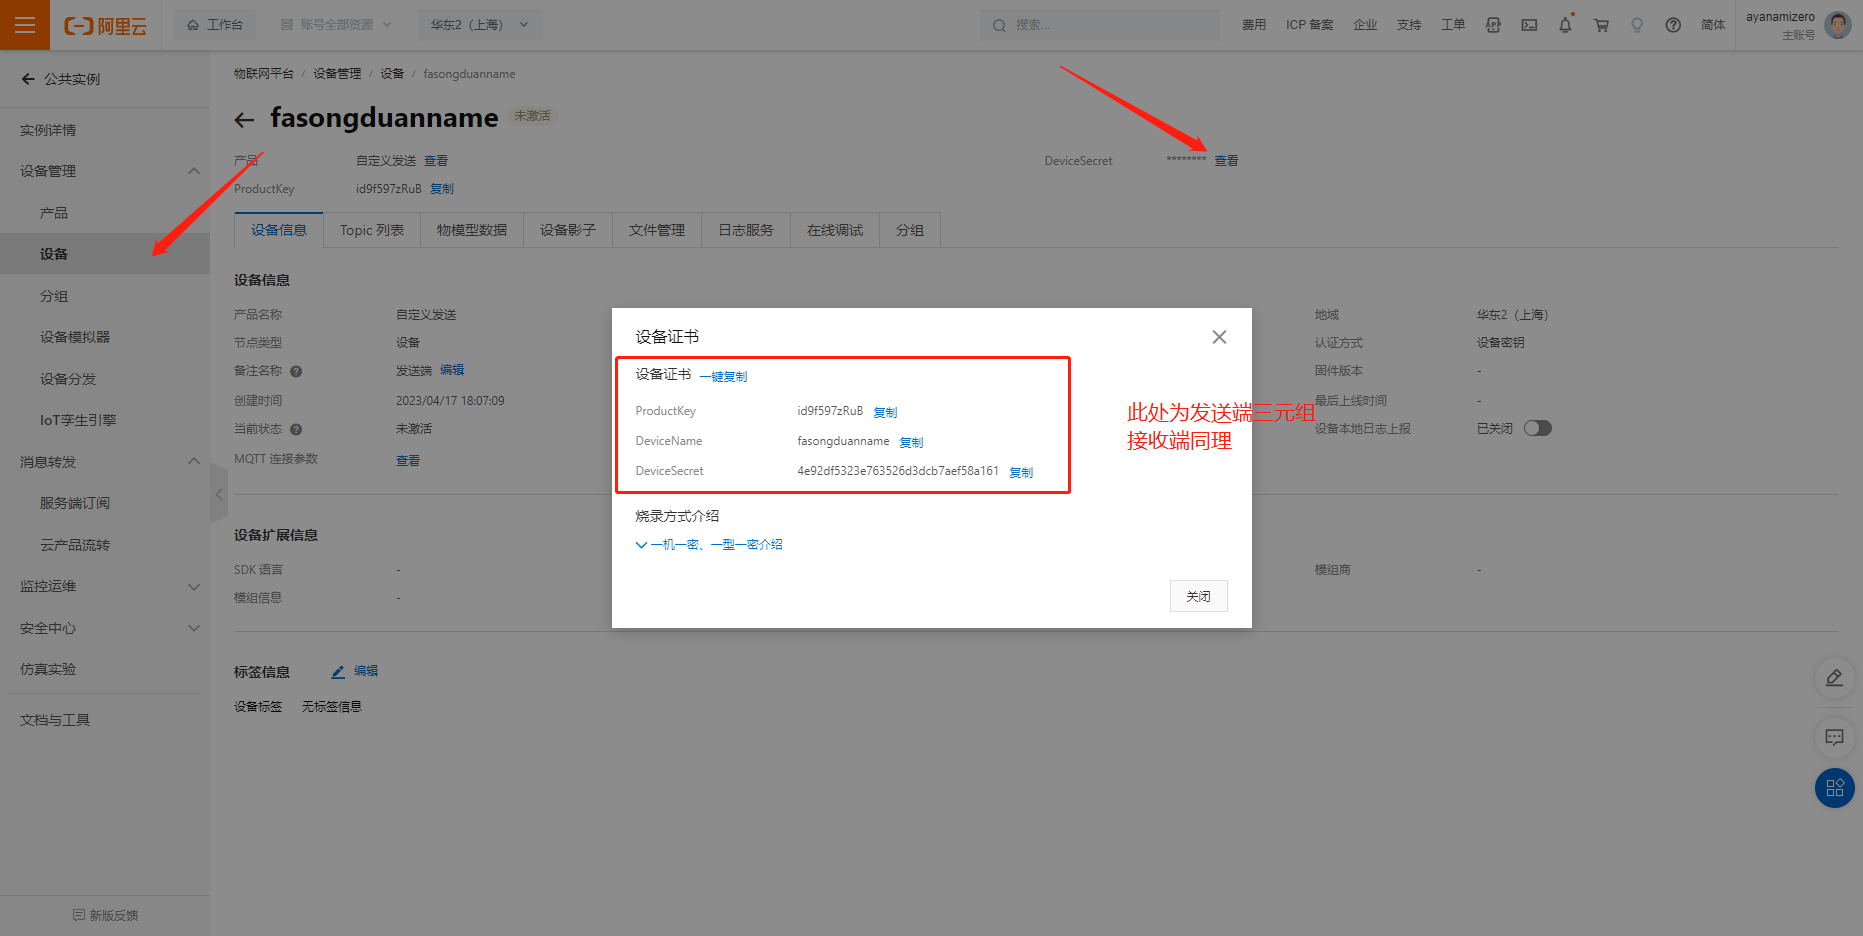The width and height of the screenshot is (1863, 936).
Task: Open the Cloud Shell terminal icon
Action: pos(1529,25)
